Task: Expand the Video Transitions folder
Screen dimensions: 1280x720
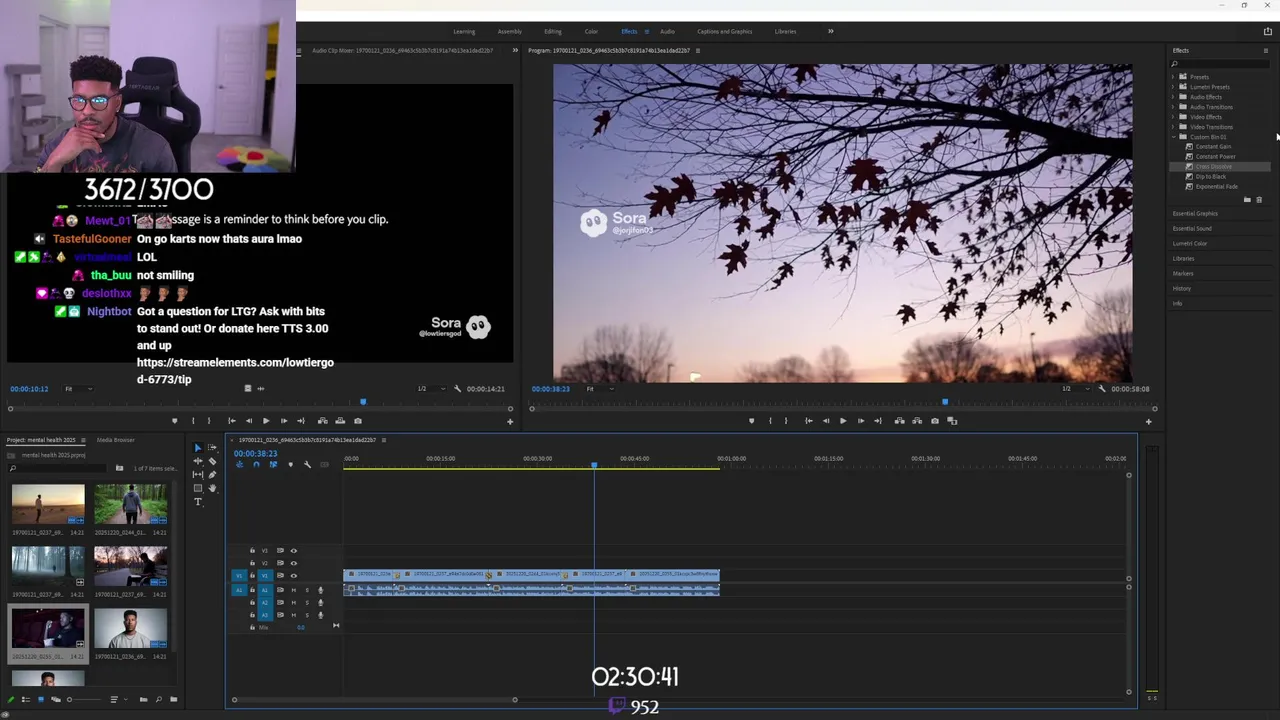Action: coord(1173,127)
